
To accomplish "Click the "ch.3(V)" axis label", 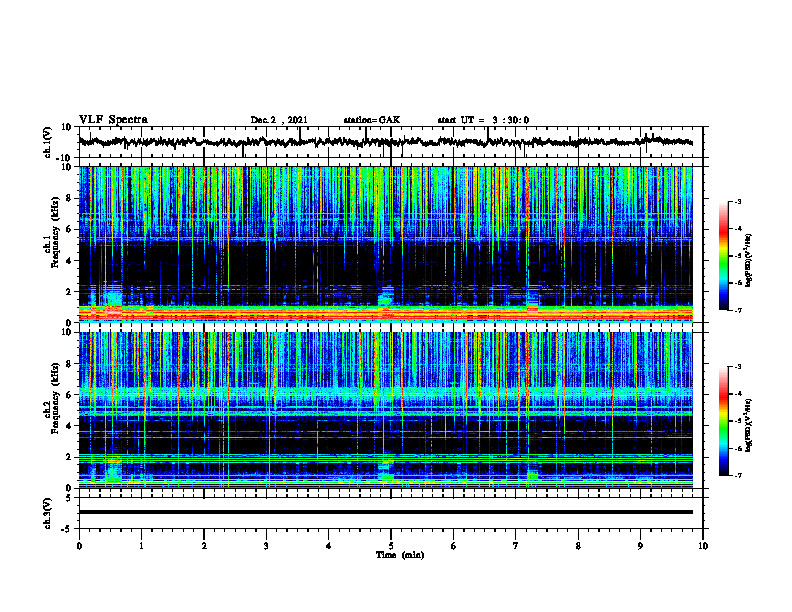I will pyautogui.click(x=48, y=513).
